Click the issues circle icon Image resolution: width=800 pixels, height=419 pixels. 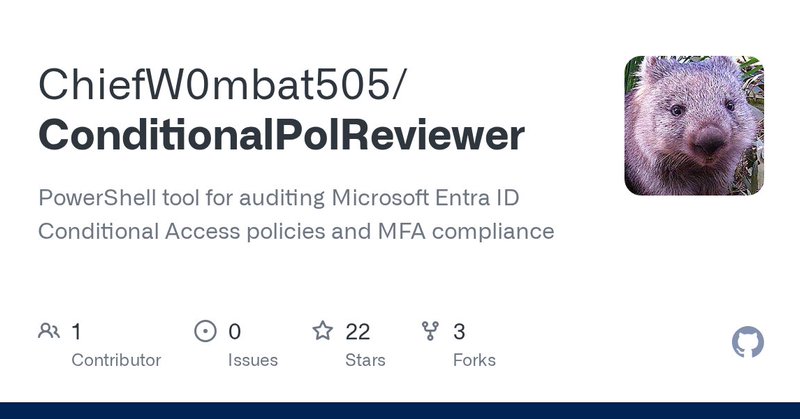pyautogui.click(x=206, y=331)
